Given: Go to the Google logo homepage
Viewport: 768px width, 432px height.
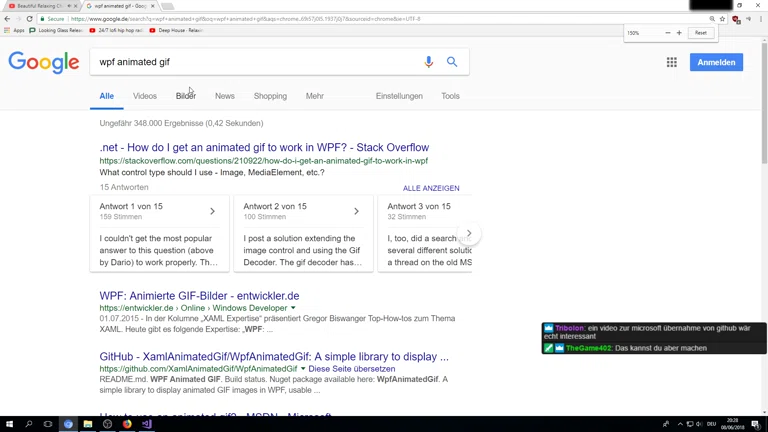Looking at the screenshot, I should click(x=44, y=62).
